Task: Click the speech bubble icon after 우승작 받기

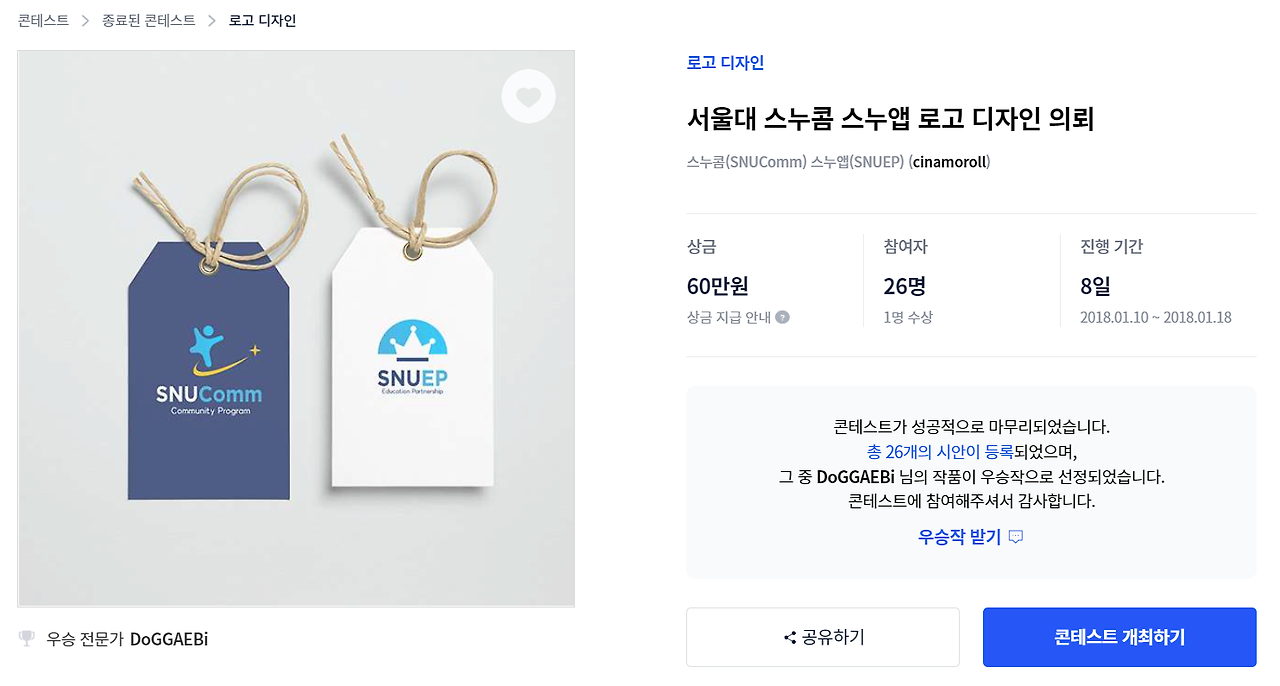Action: click(x=1016, y=538)
